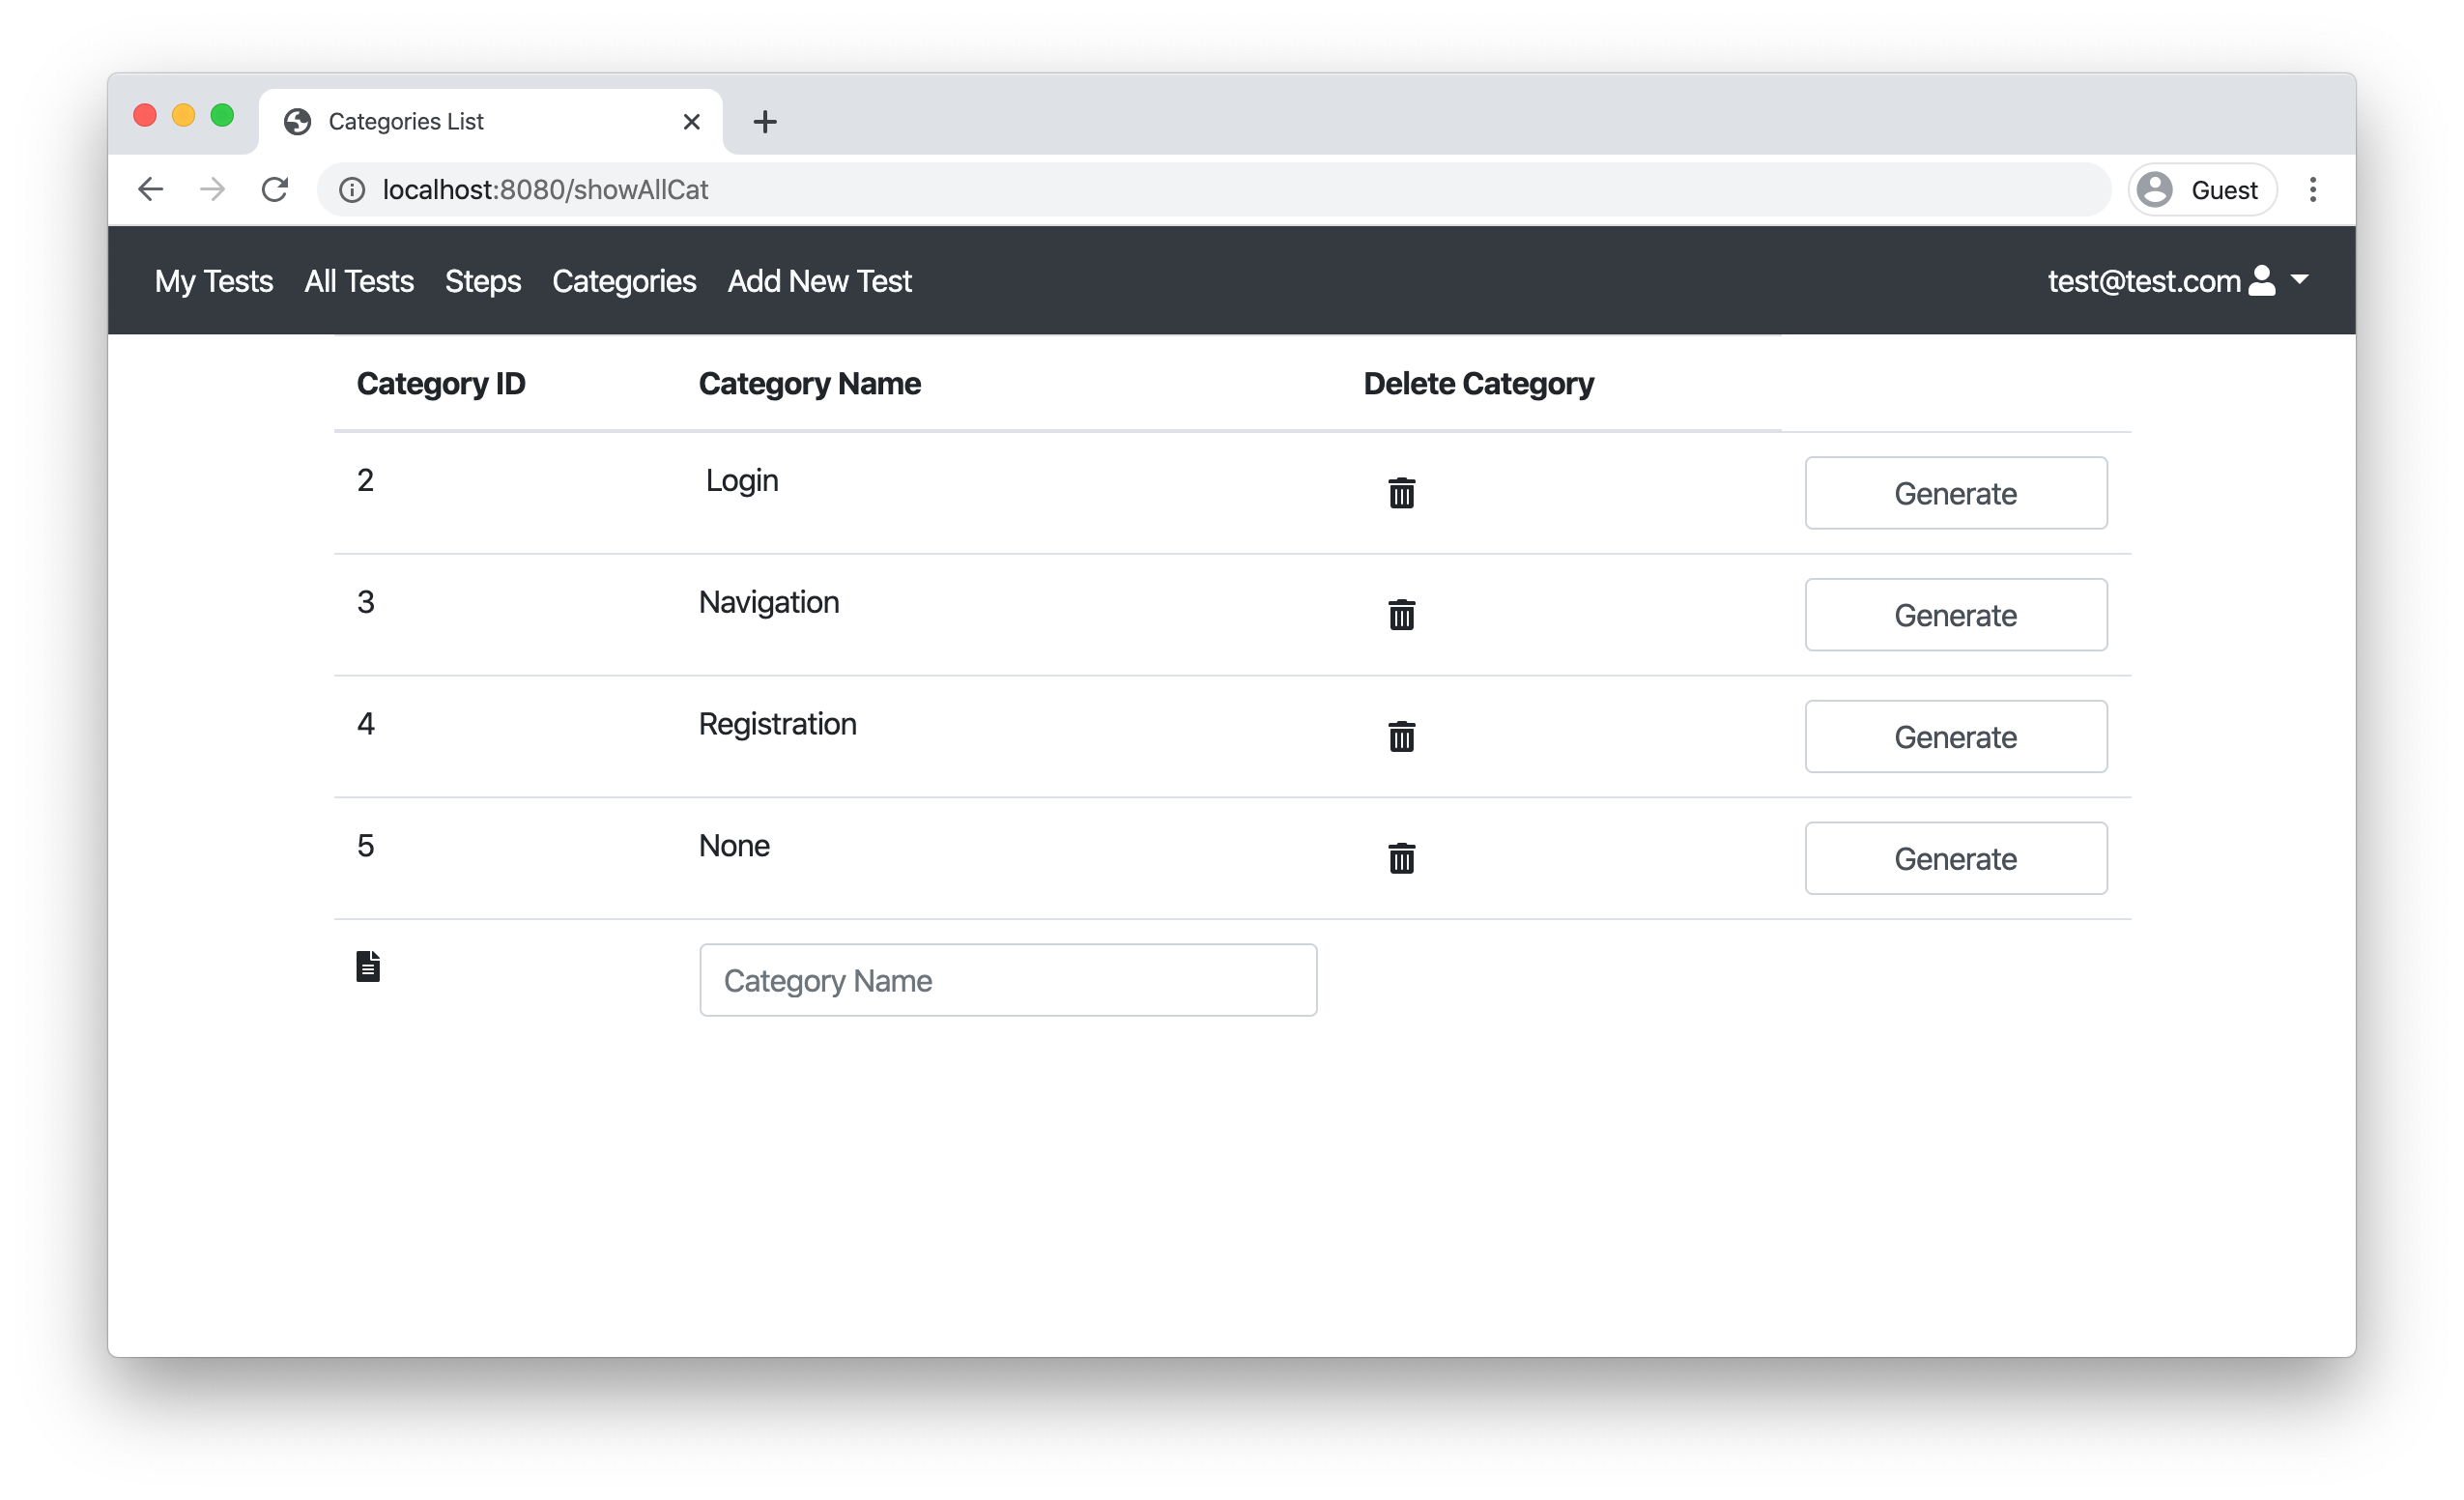Go back using browser back arrow
Image resolution: width=2464 pixels, height=1500 pixels.
pos(151,189)
